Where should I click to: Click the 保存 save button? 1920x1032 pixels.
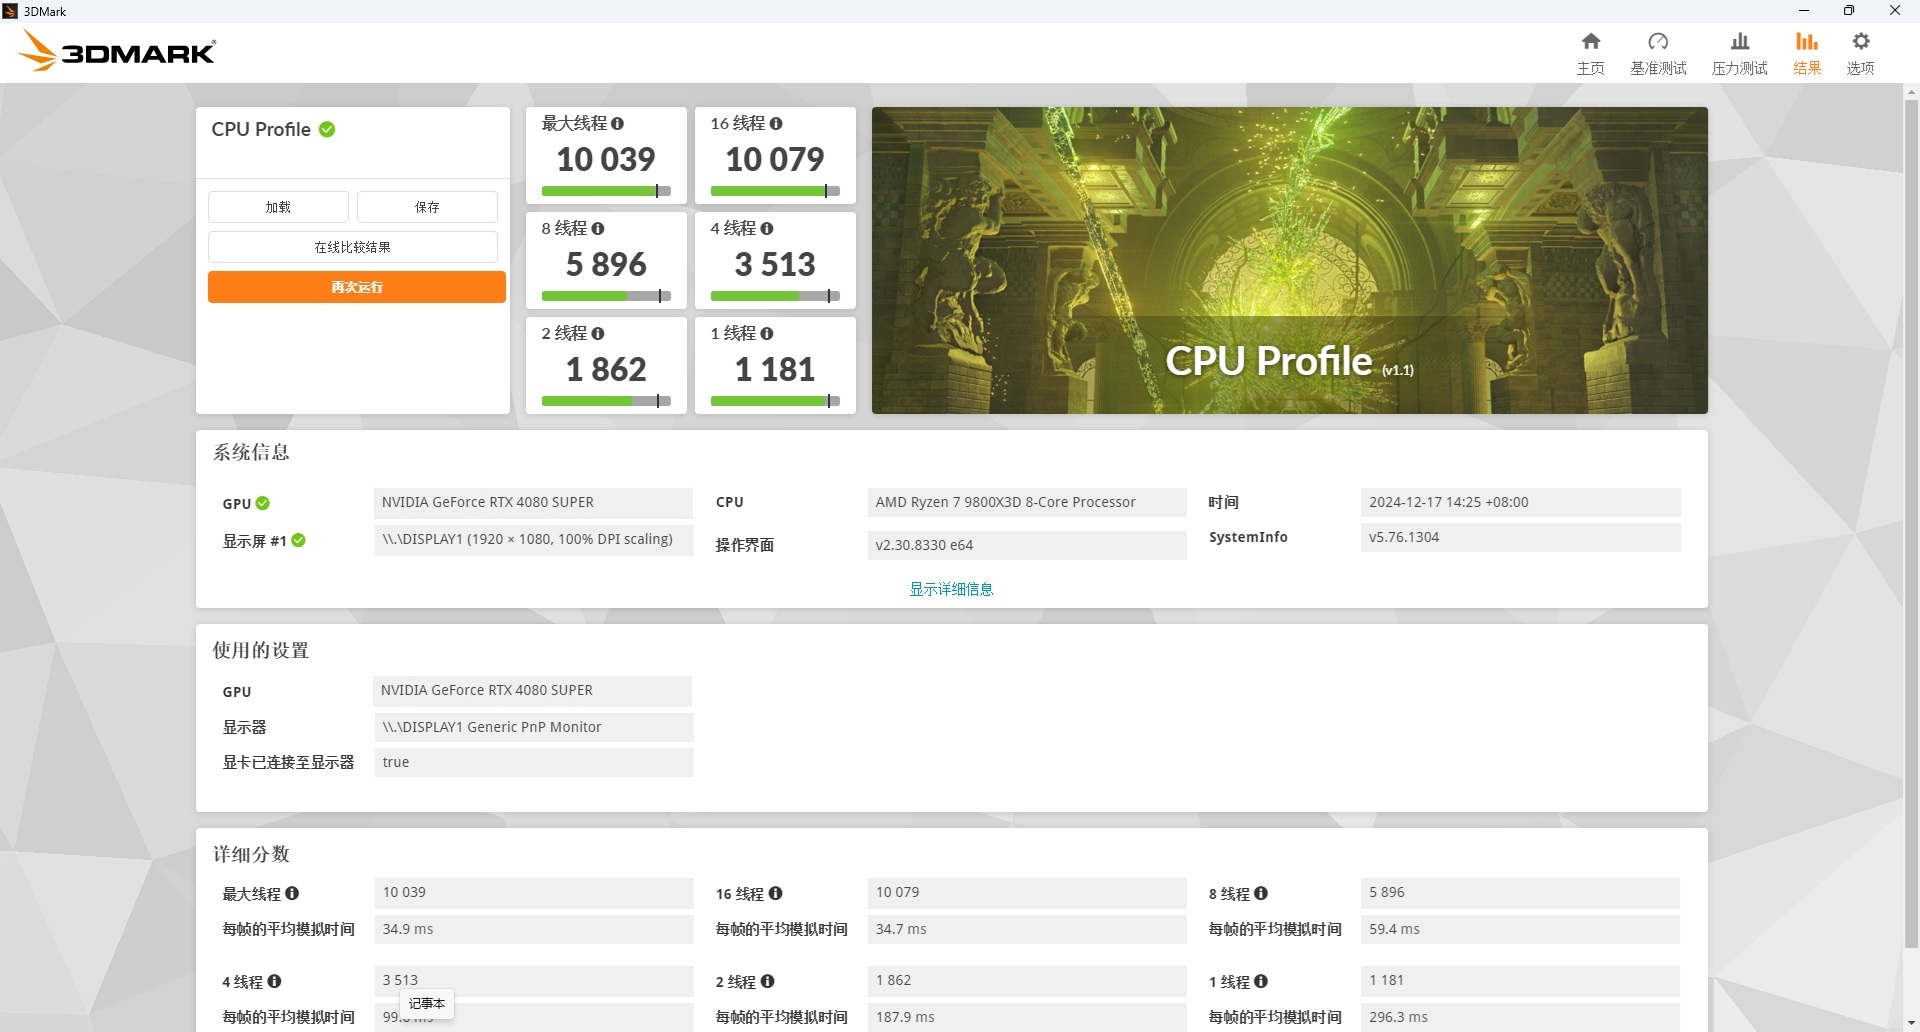point(427,207)
